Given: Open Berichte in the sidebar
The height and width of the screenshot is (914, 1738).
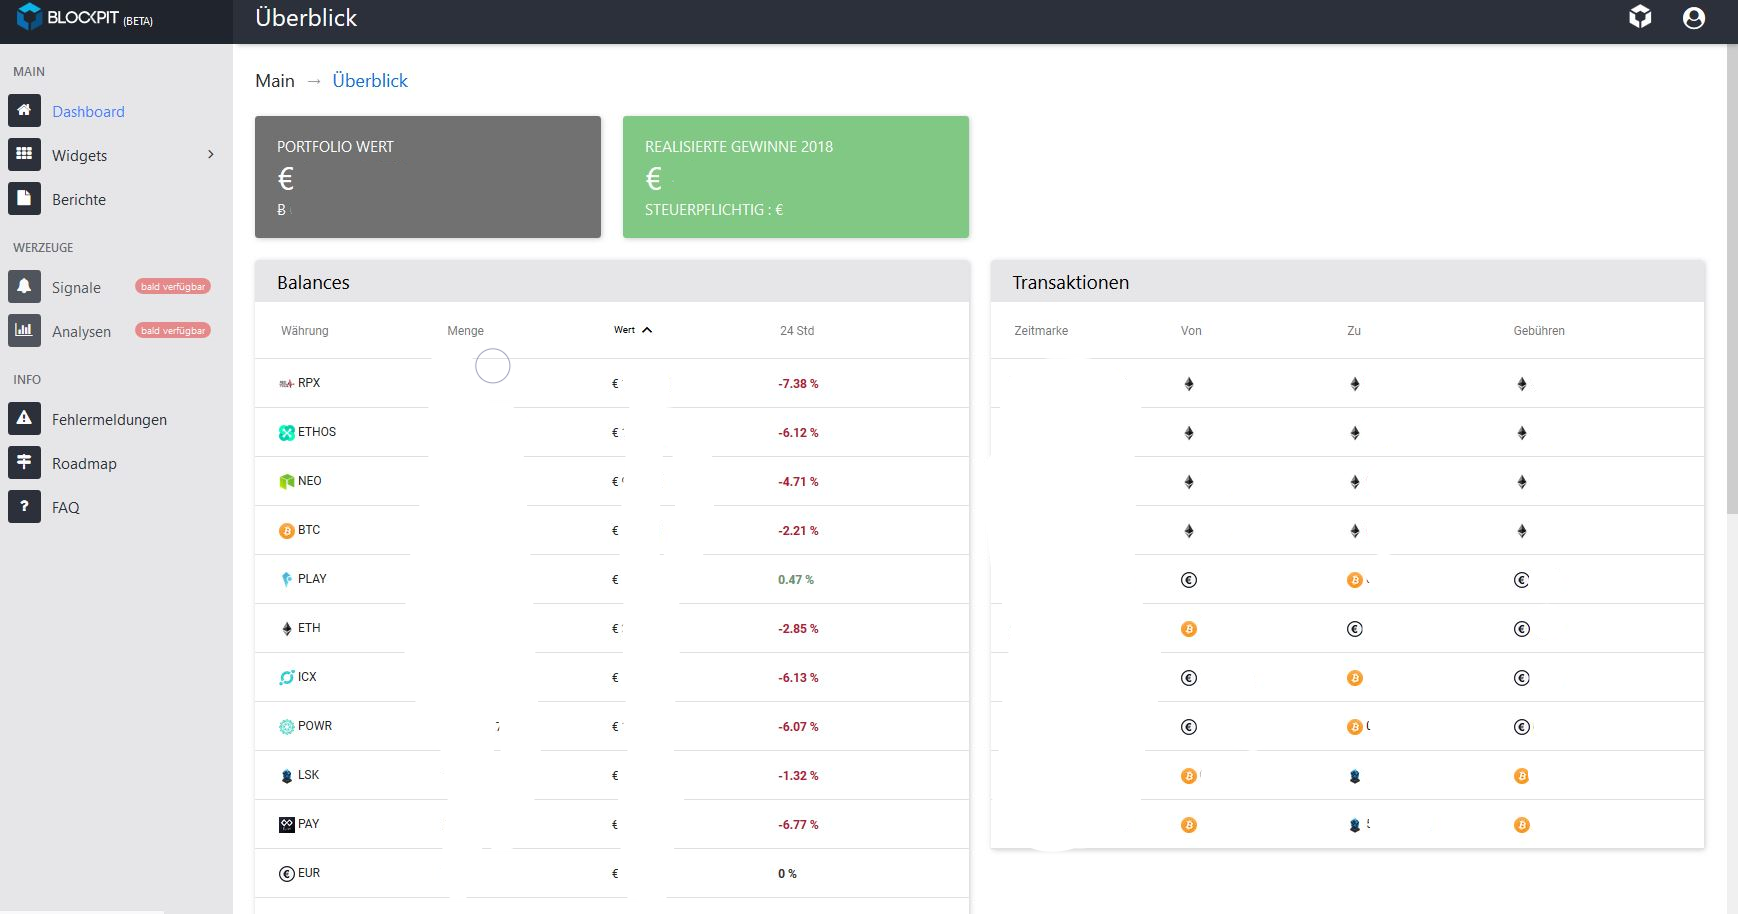Looking at the screenshot, I should click(79, 200).
